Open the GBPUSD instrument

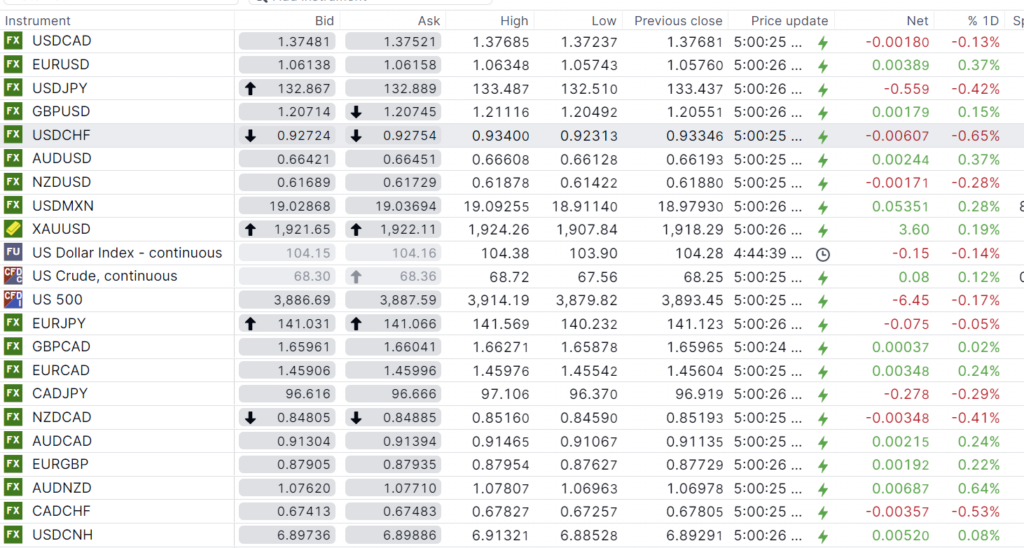[61, 112]
